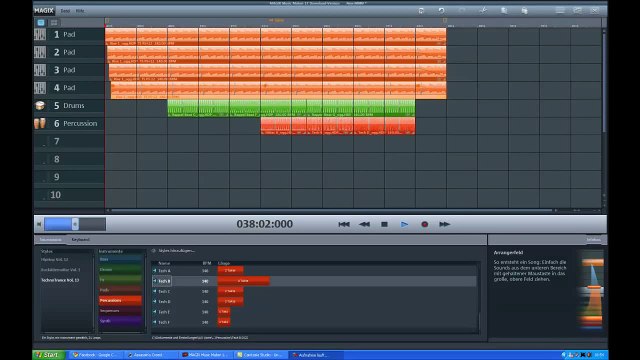Stop playback with the stop button
Viewport: 640px width, 360px height.
pos(384,224)
